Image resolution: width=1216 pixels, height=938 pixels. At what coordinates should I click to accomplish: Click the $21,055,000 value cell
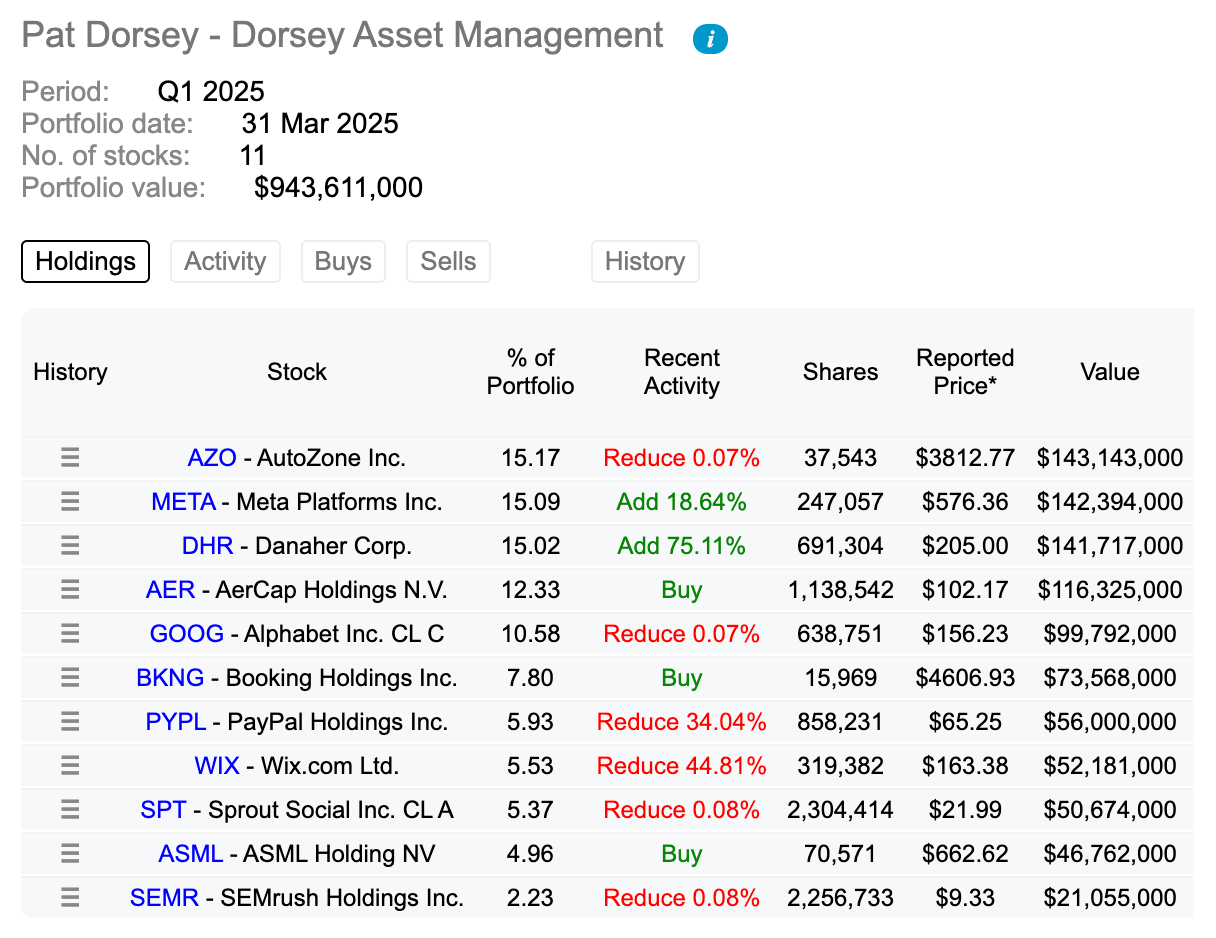click(1110, 898)
